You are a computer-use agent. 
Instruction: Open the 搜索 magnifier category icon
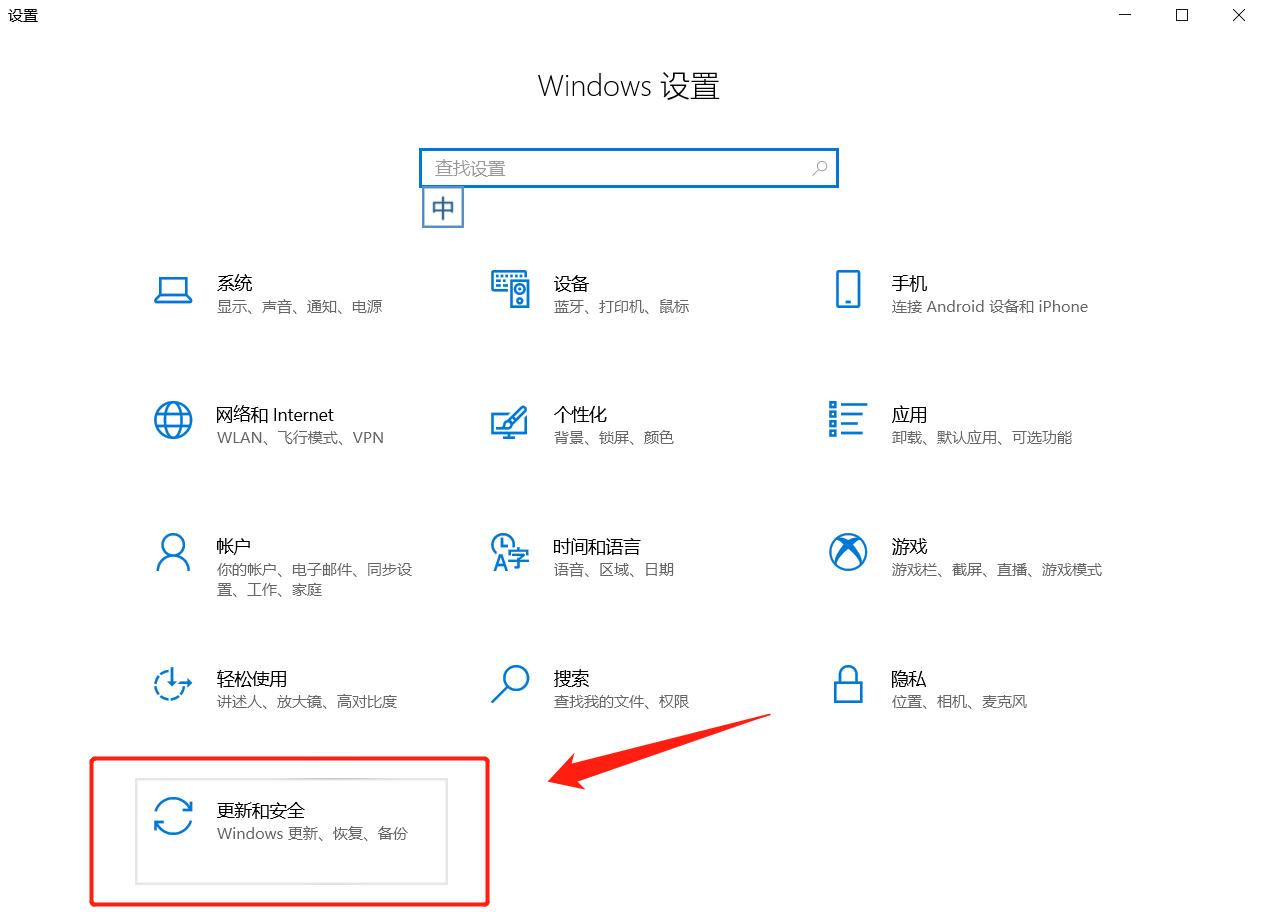[510, 684]
